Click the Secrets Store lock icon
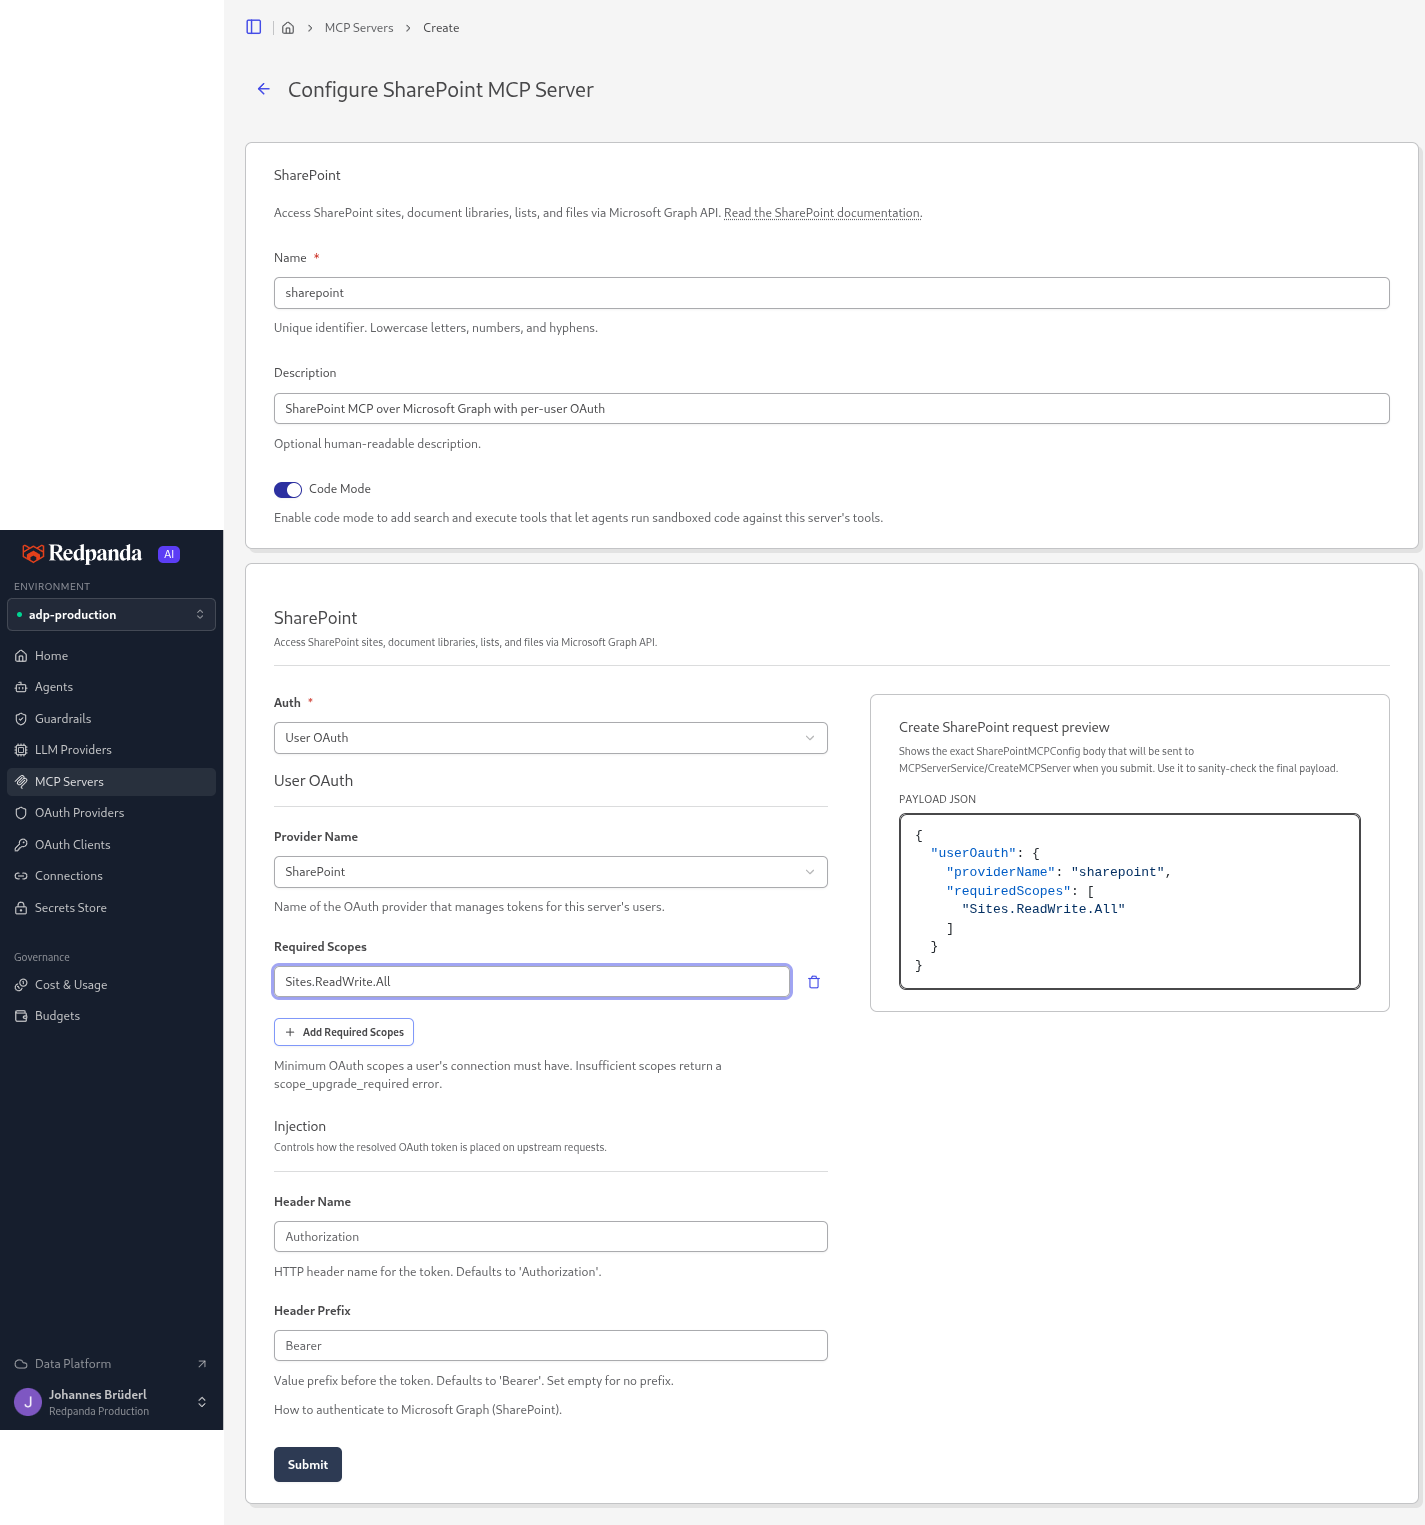Screen dimensions: 1425x1525 click(x=21, y=908)
